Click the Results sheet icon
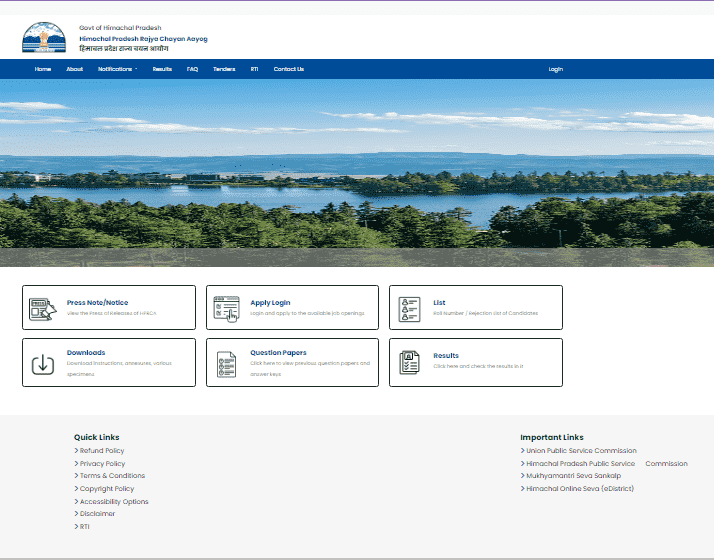 tap(409, 362)
